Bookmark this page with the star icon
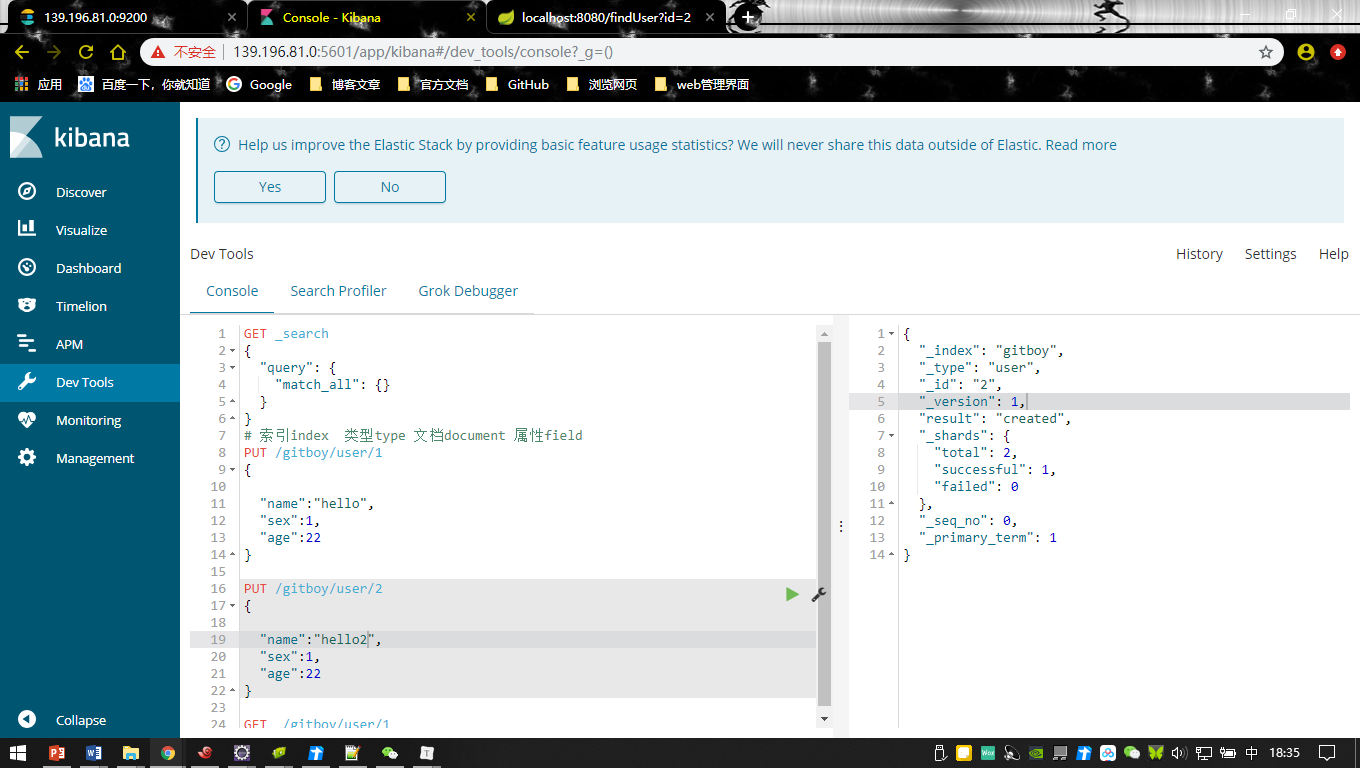Screen dimensions: 1360x768 coord(1266,52)
